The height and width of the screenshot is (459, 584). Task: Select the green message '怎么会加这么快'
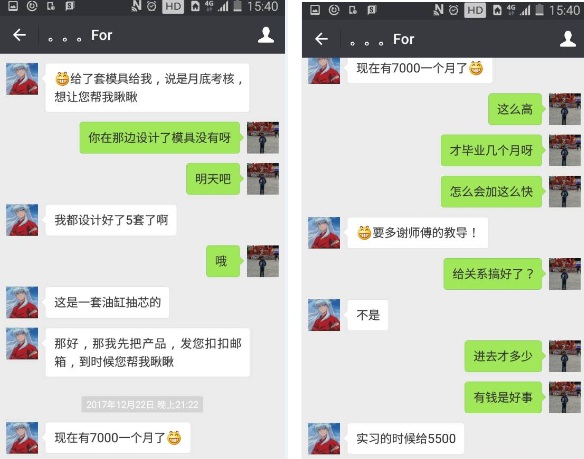[x=491, y=191]
